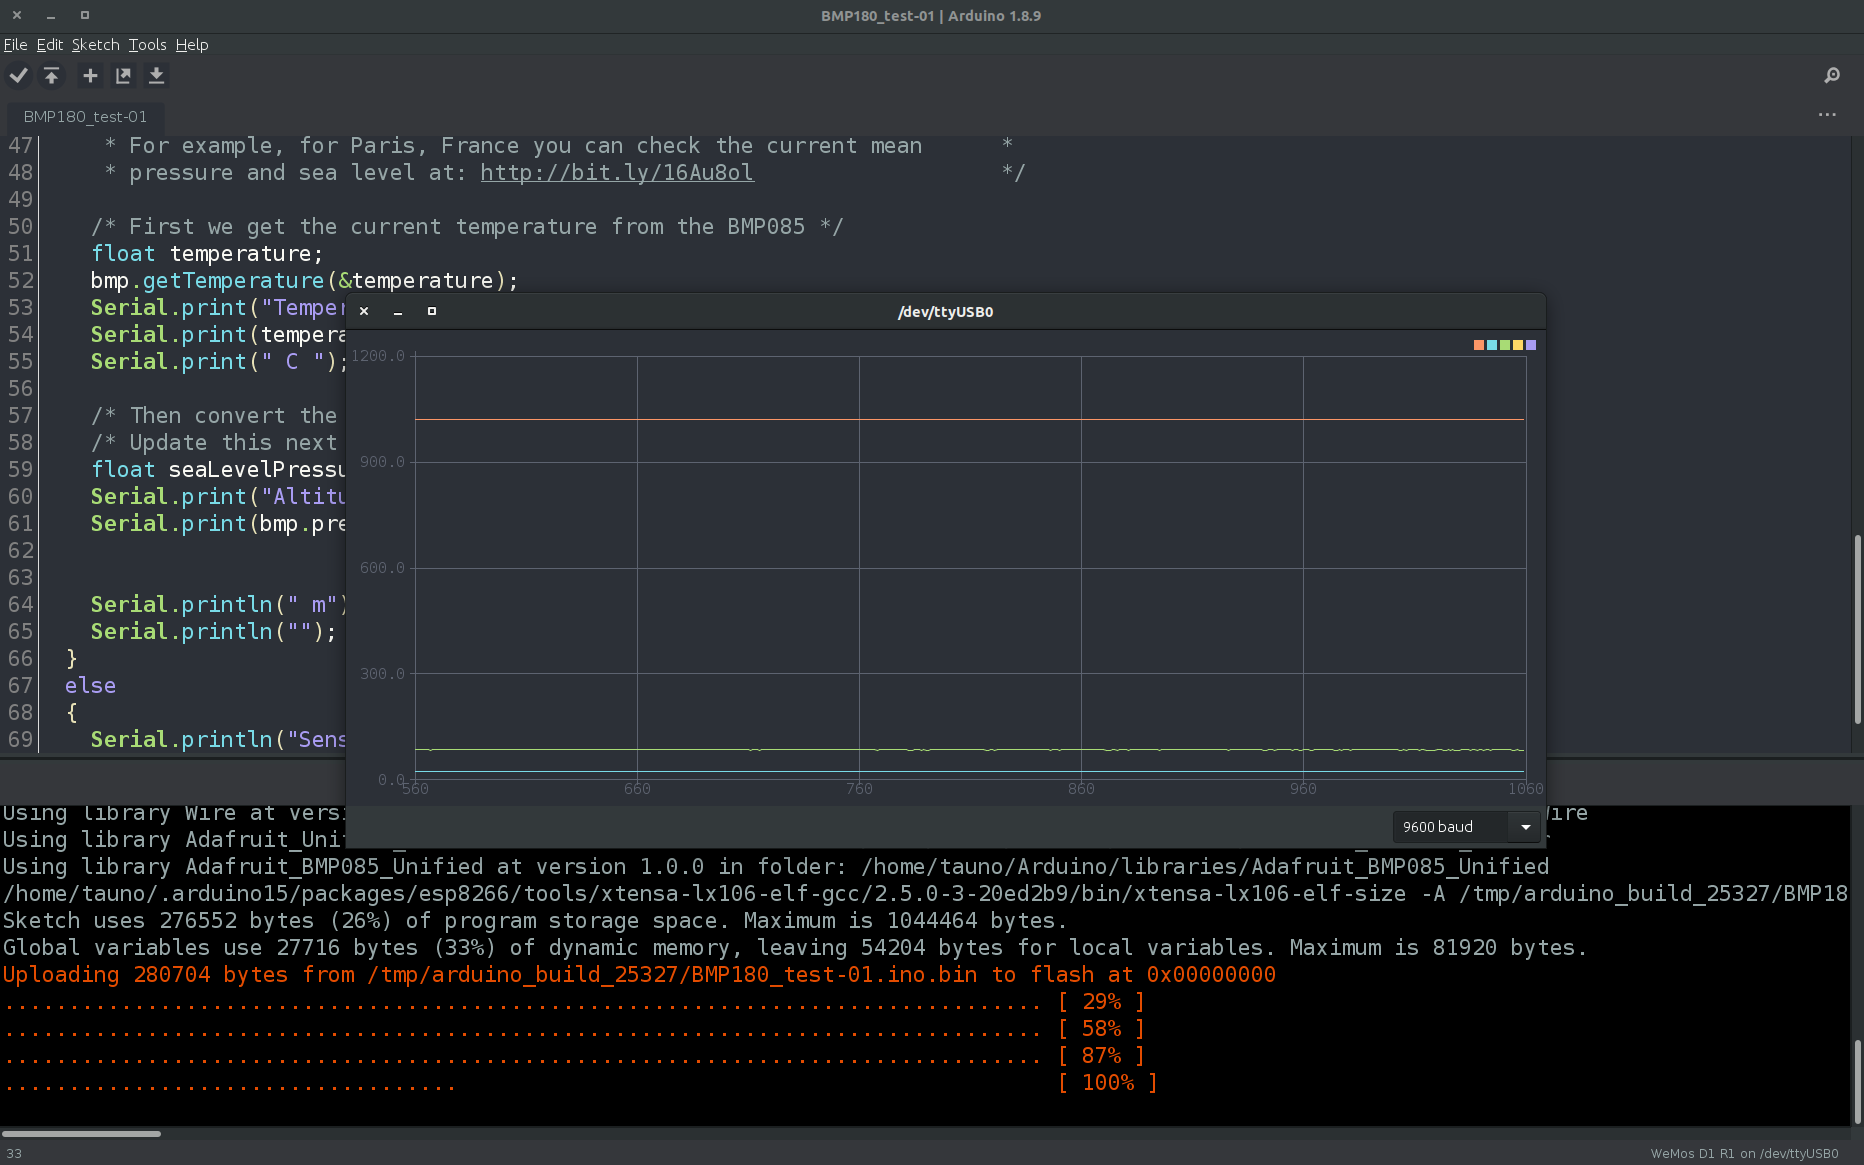The image size is (1864, 1165).
Task: Minimize the /dev/ttyUSB0 plotter window
Action: click(x=398, y=311)
